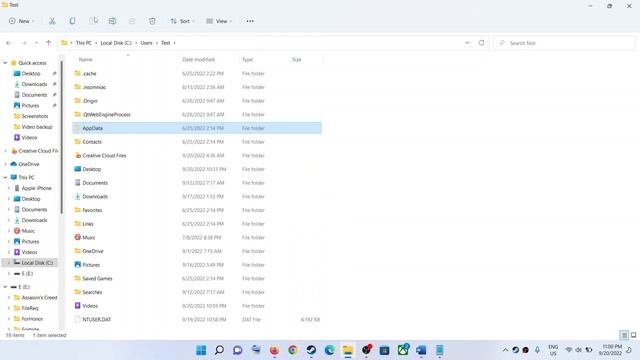The width and height of the screenshot is (640, 360).
Task: Go back with the left arrow button
Action: pos(9,43)
